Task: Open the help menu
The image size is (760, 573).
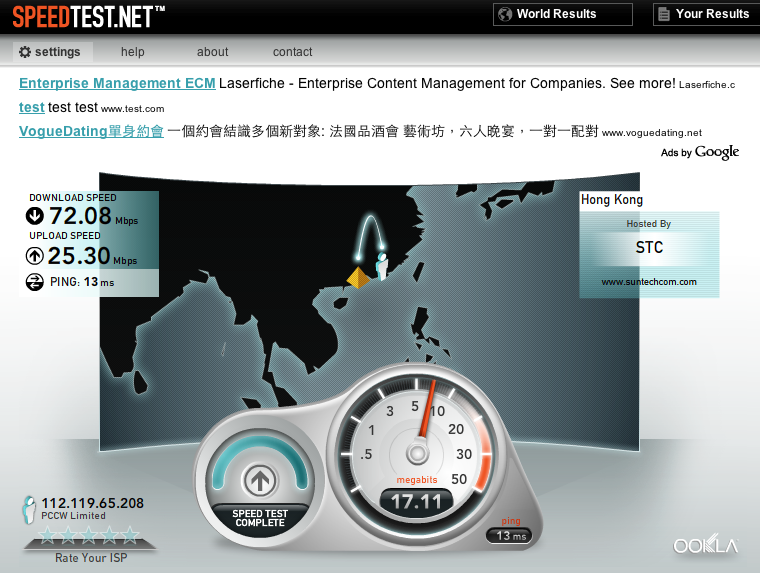Action: (132, 52)
